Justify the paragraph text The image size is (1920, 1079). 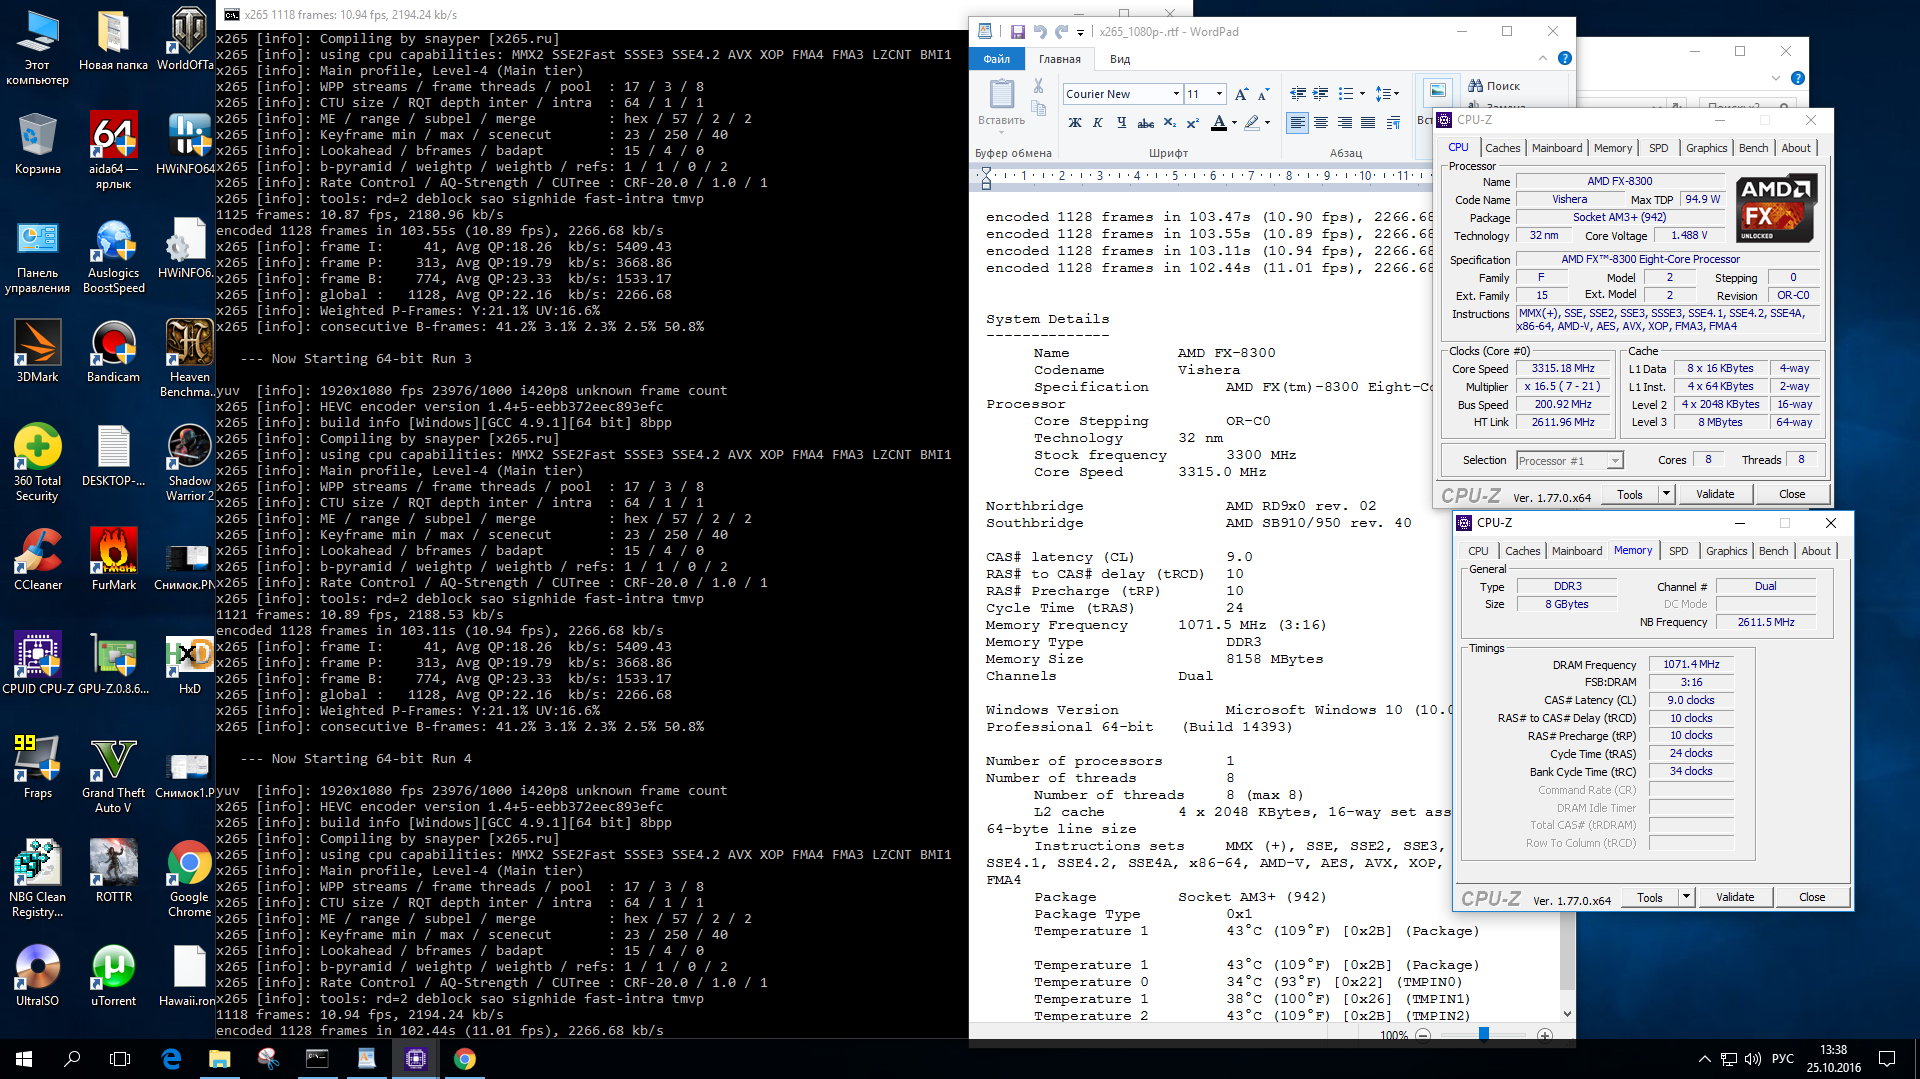tap(1368, 123)
